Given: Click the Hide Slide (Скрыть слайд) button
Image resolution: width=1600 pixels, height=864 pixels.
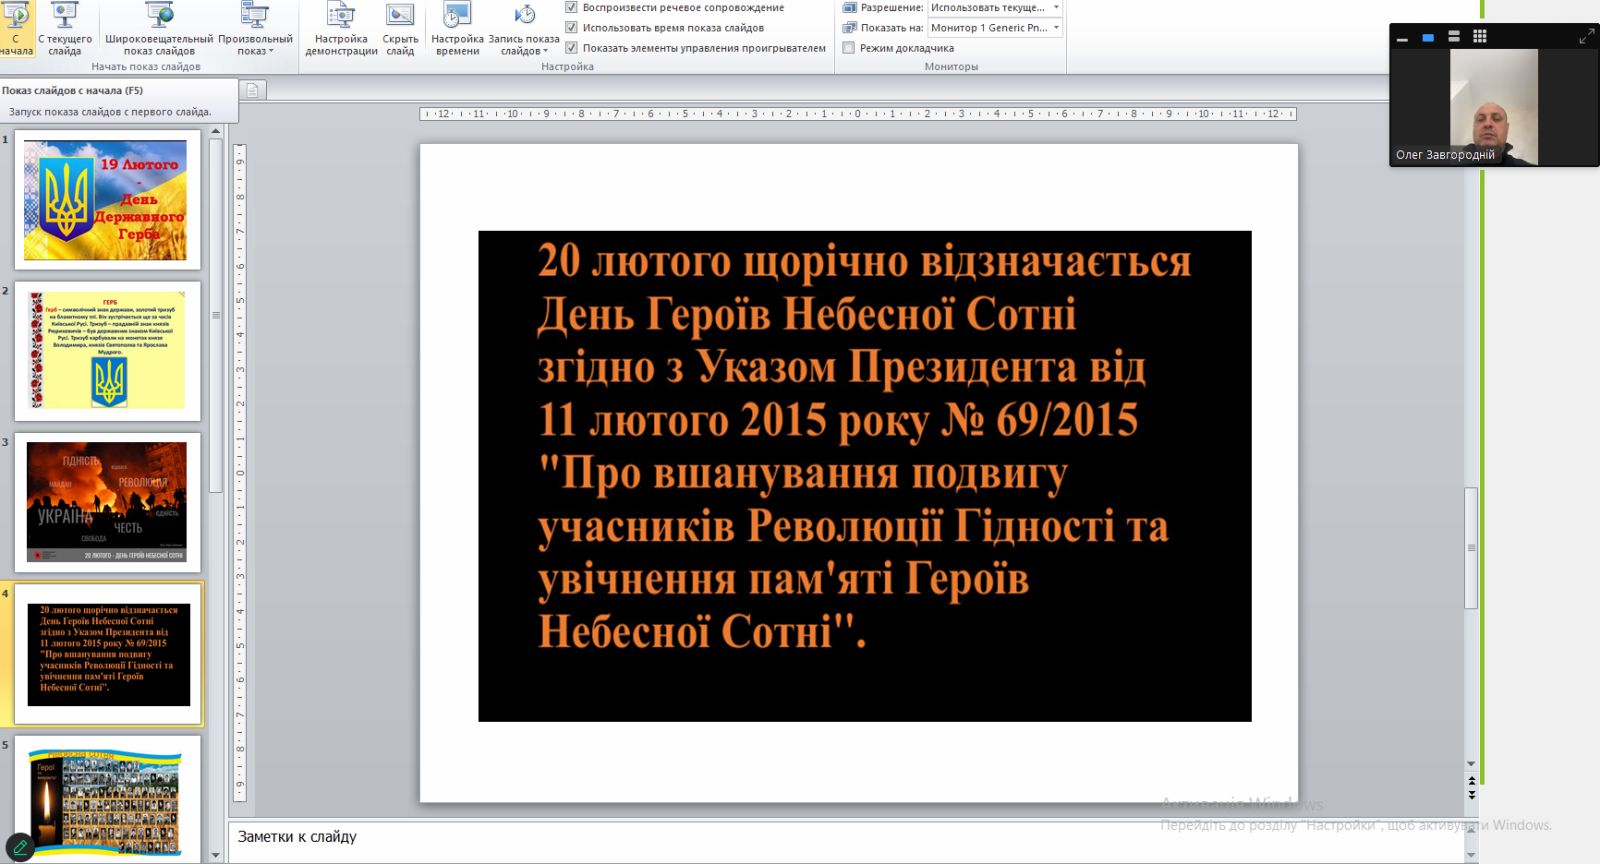Looking at the screenshot, I should (400, 30).
